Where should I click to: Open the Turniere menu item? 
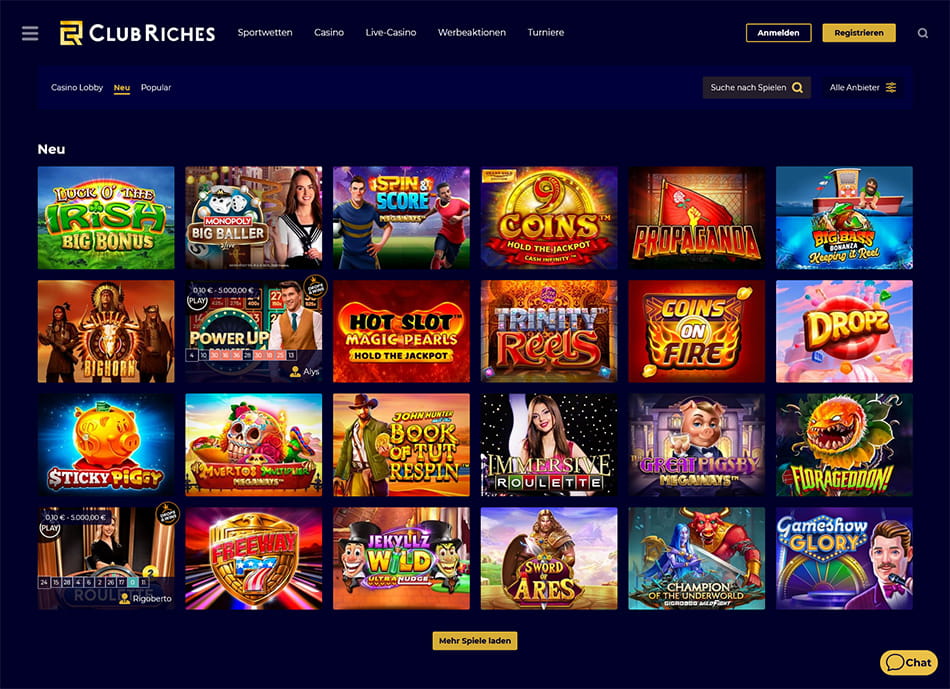546,33
